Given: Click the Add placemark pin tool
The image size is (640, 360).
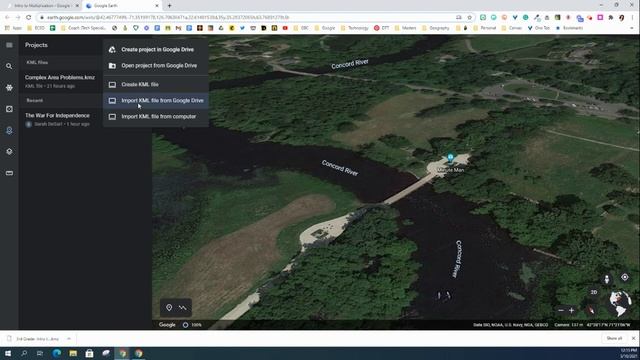Looking at the screenshot, I should click(x=169, y=307).
